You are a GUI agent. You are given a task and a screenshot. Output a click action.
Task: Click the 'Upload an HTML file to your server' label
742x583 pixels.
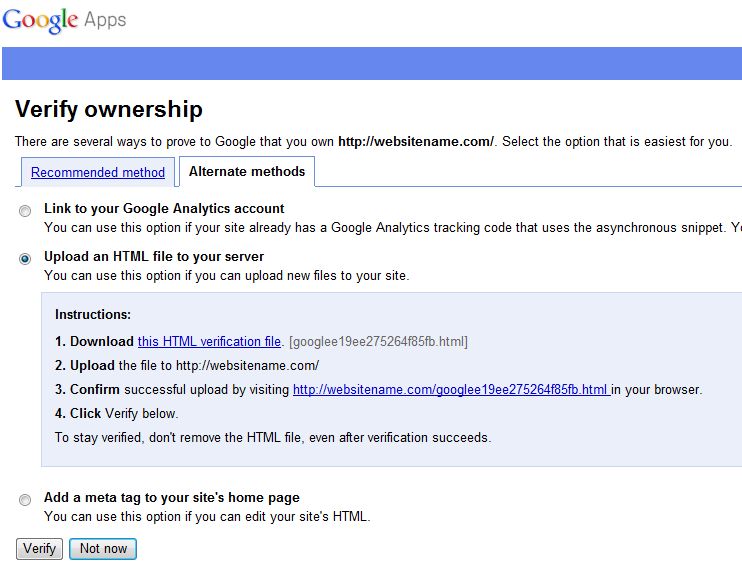pyautogui.click(x=154, y=256)
